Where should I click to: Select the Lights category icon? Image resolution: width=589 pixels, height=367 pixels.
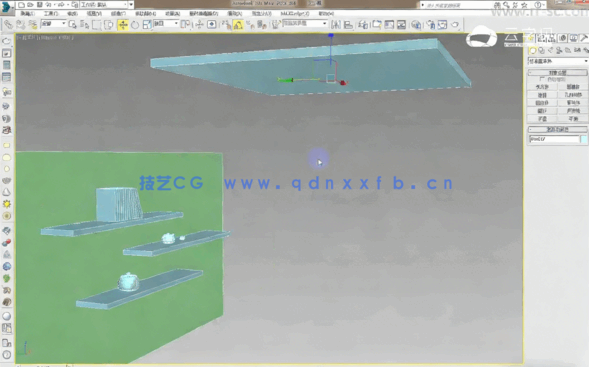550,50
